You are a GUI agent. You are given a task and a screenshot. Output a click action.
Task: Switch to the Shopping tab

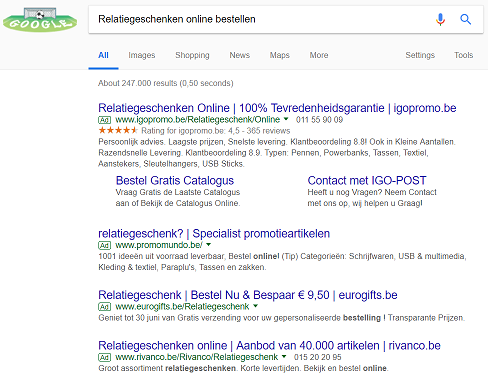tap(192, 55)
